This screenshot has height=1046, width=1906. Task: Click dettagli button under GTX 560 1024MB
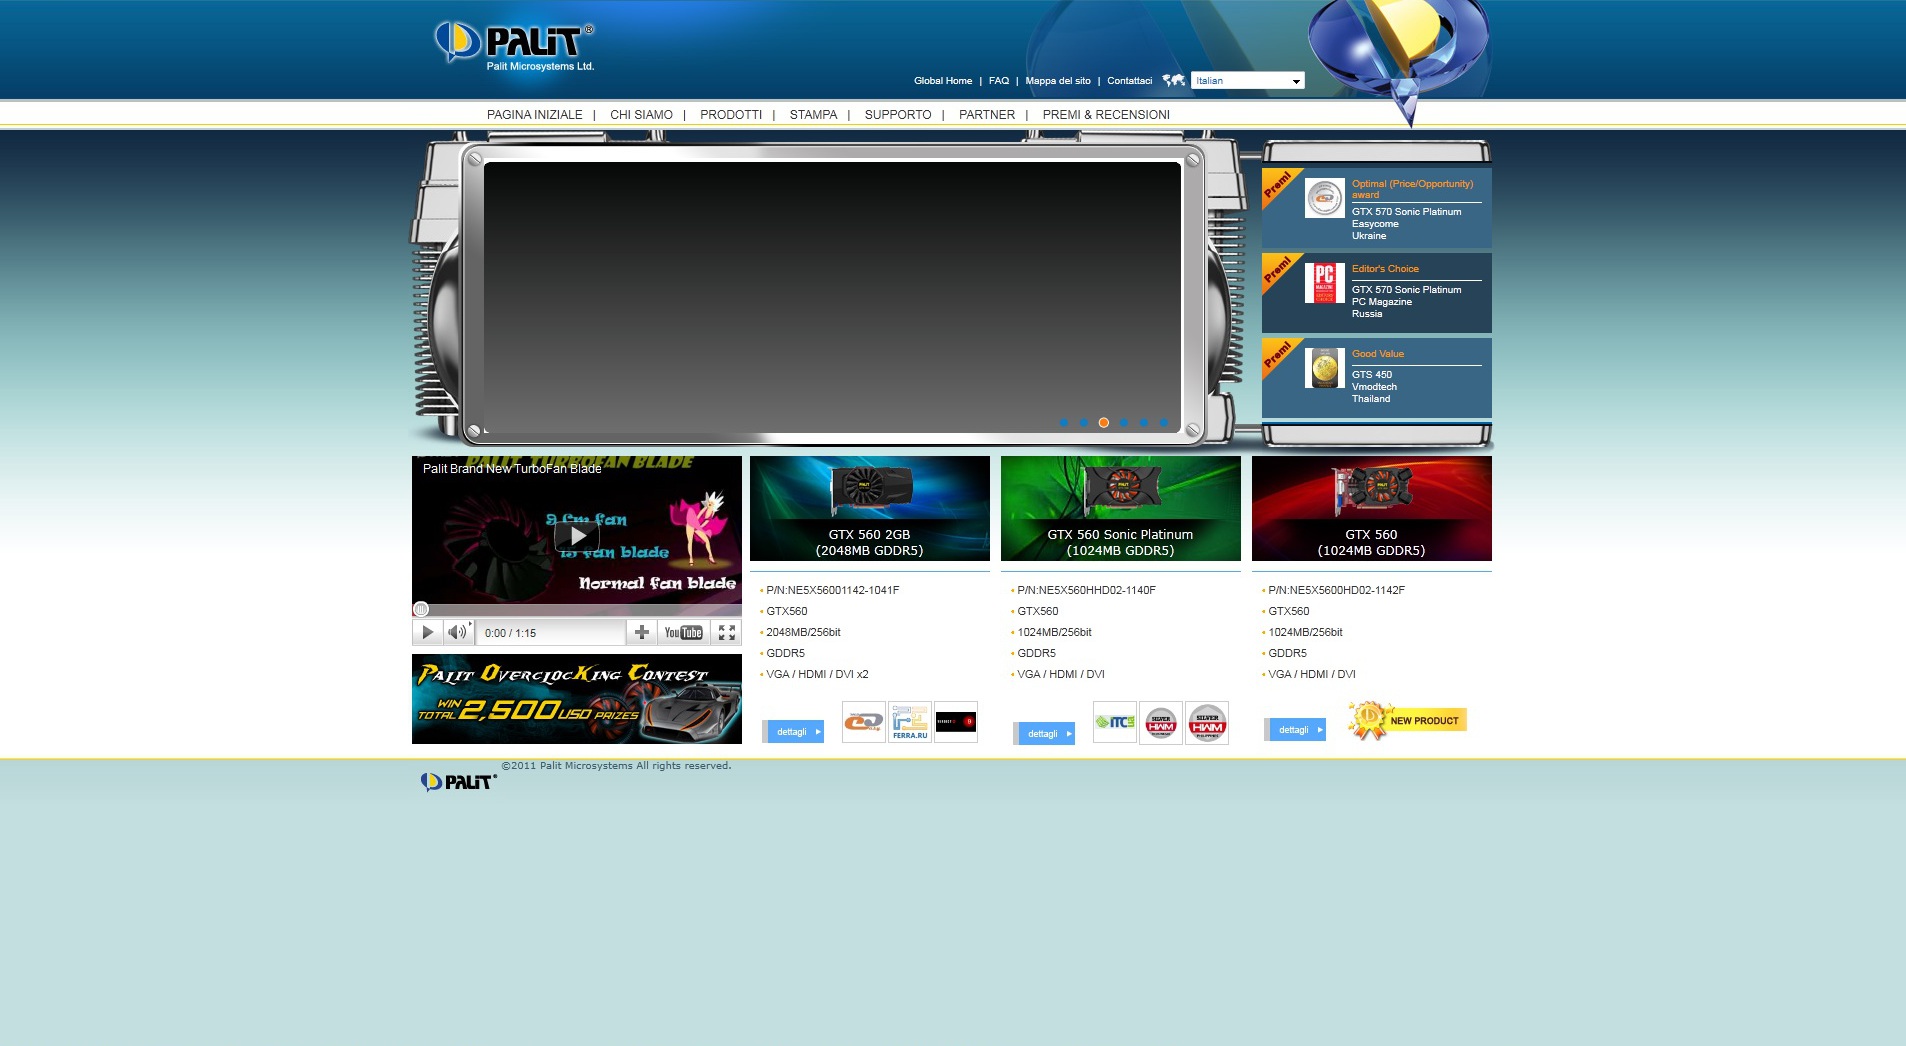tap(1296, 730)
